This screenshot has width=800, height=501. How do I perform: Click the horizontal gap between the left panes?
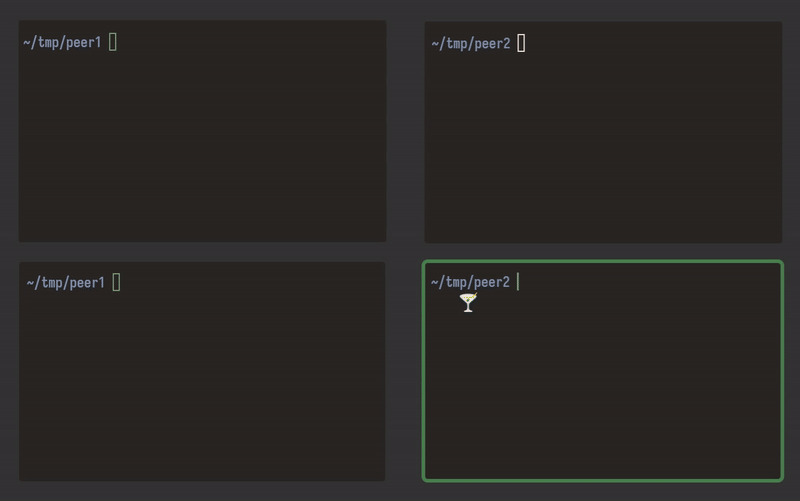pos(202,252)
